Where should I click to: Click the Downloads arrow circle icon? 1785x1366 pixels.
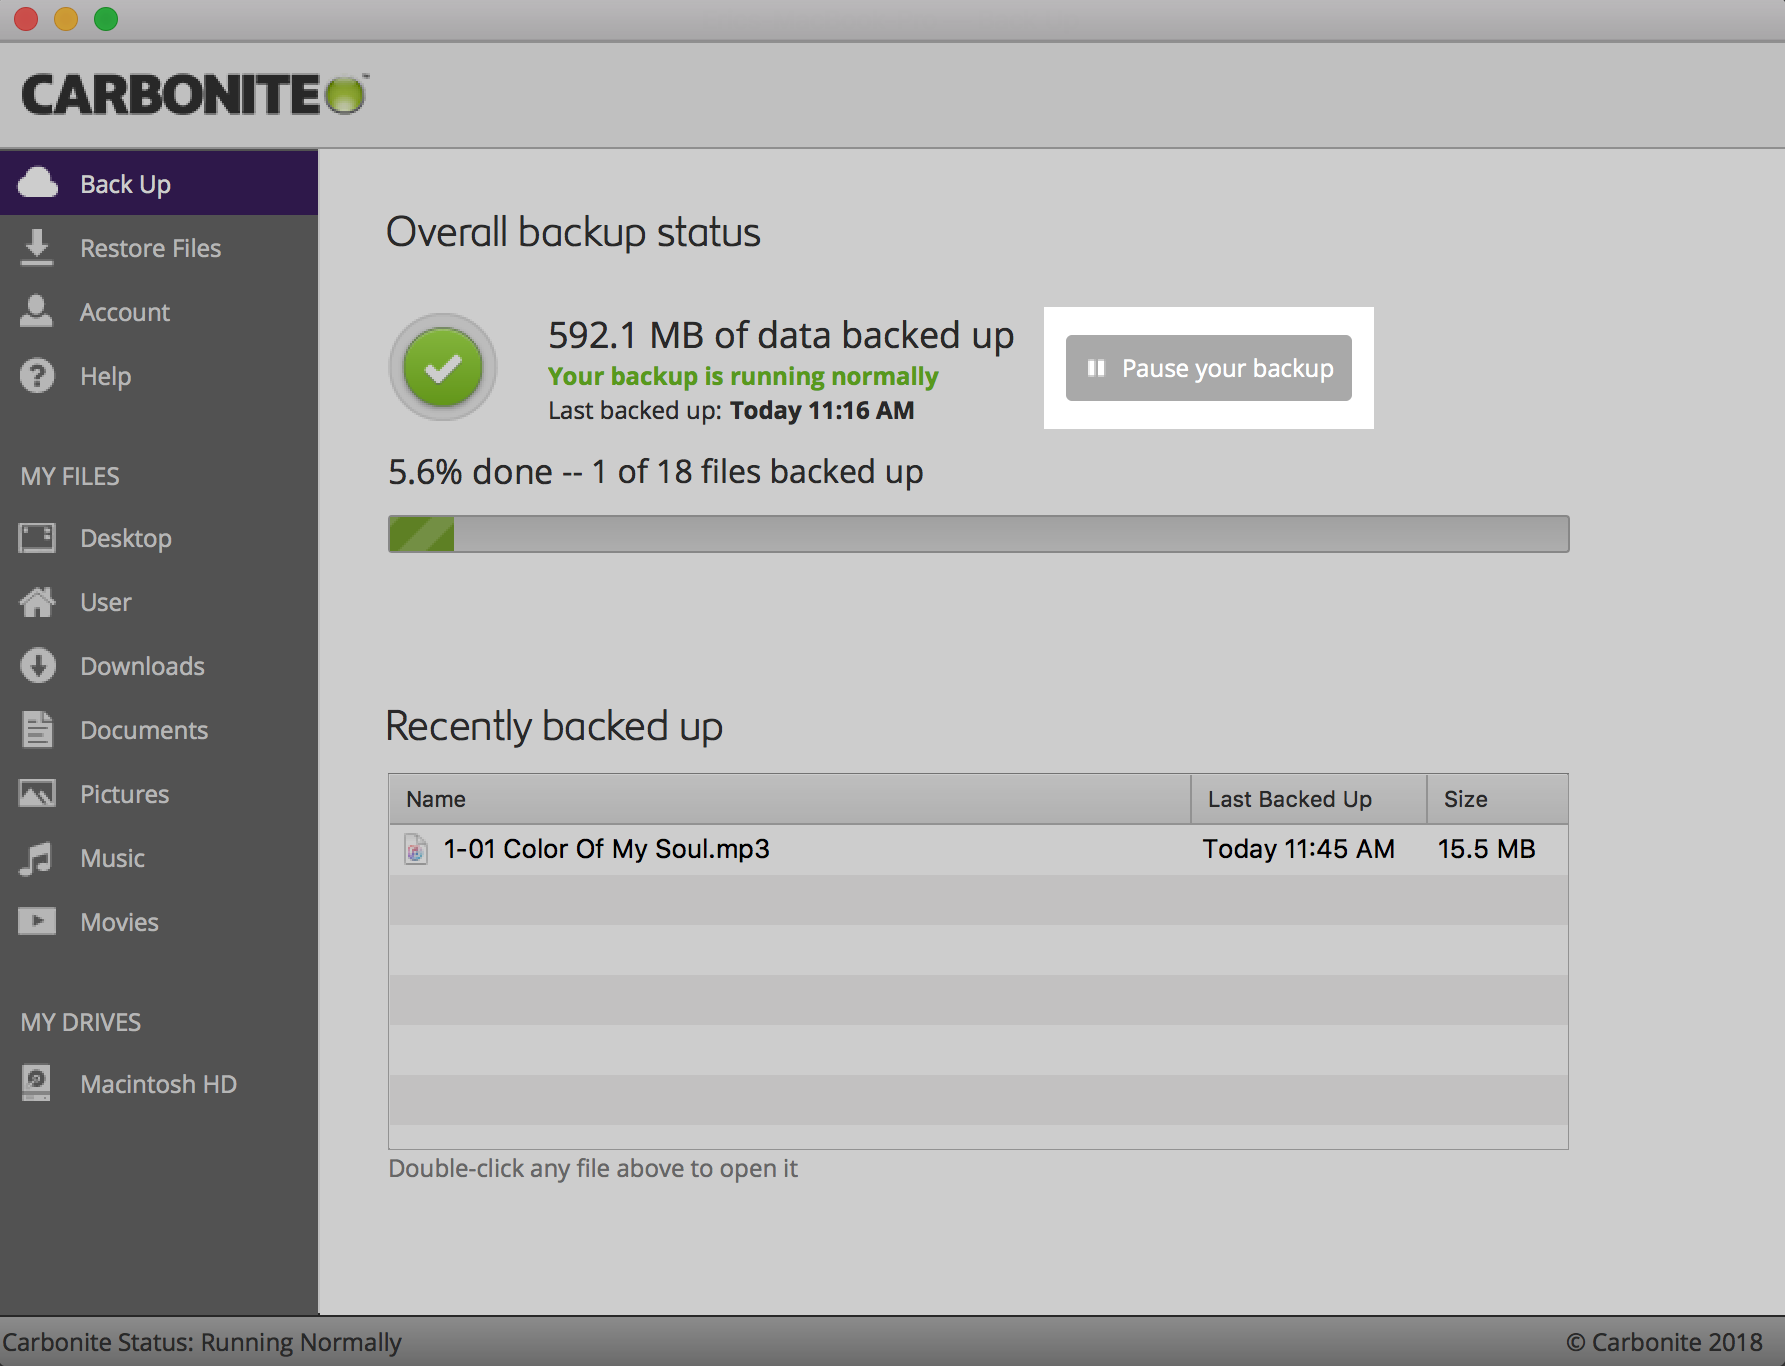click(x=37, y=666)
